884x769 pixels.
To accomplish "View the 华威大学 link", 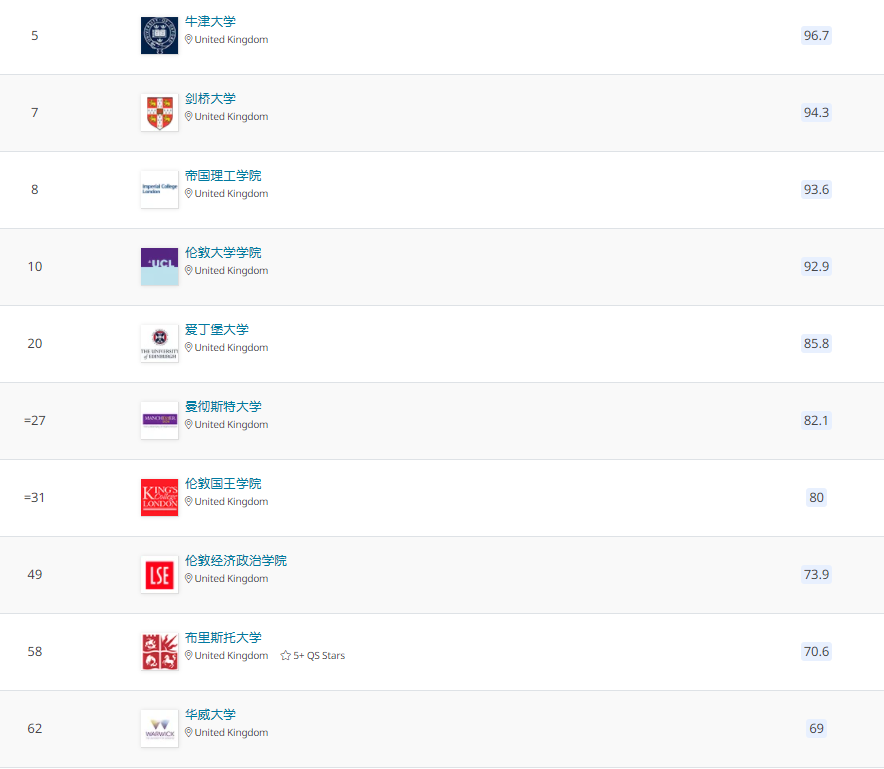I will 210,714.
